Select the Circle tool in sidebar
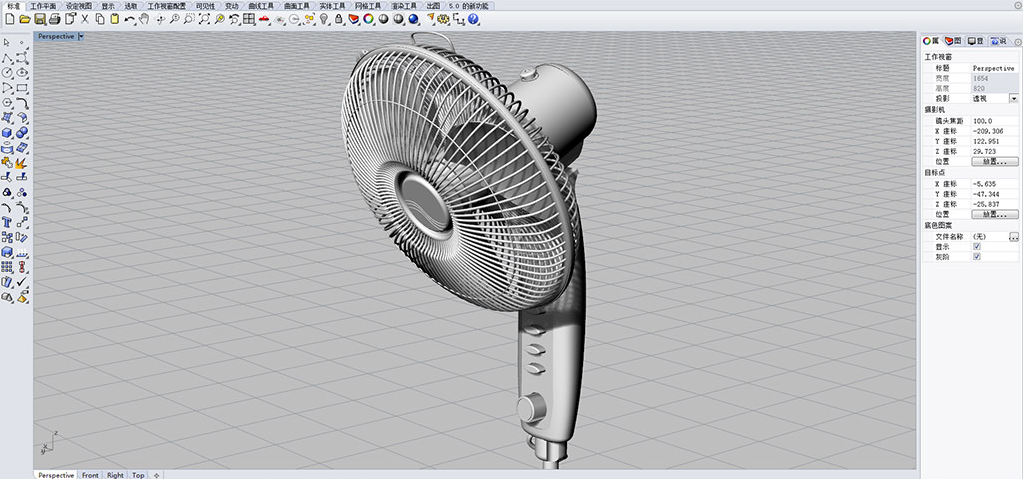1023x479 pixels. pyautogui.click(x=7, y=72)
